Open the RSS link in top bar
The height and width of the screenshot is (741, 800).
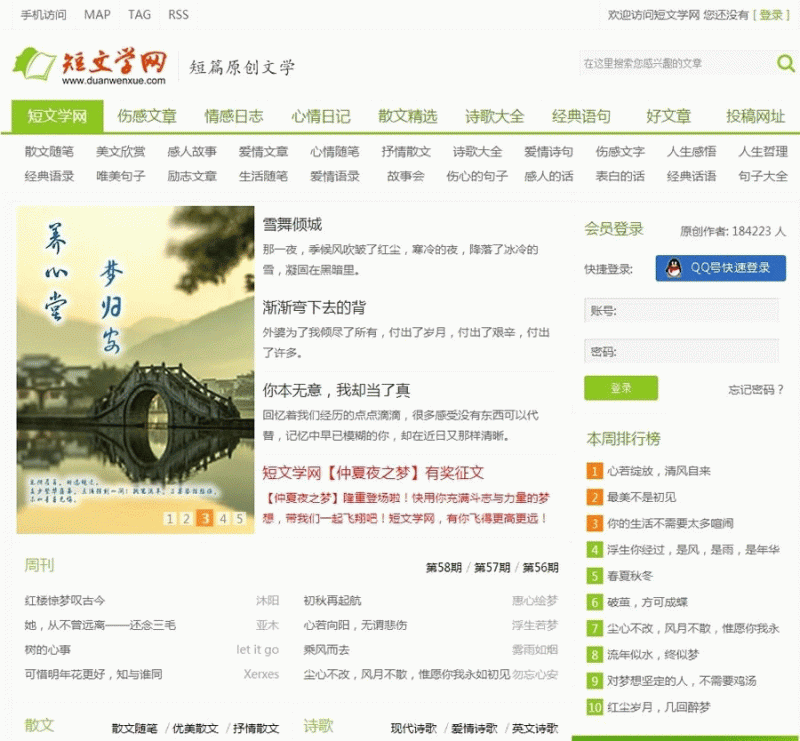178,15
